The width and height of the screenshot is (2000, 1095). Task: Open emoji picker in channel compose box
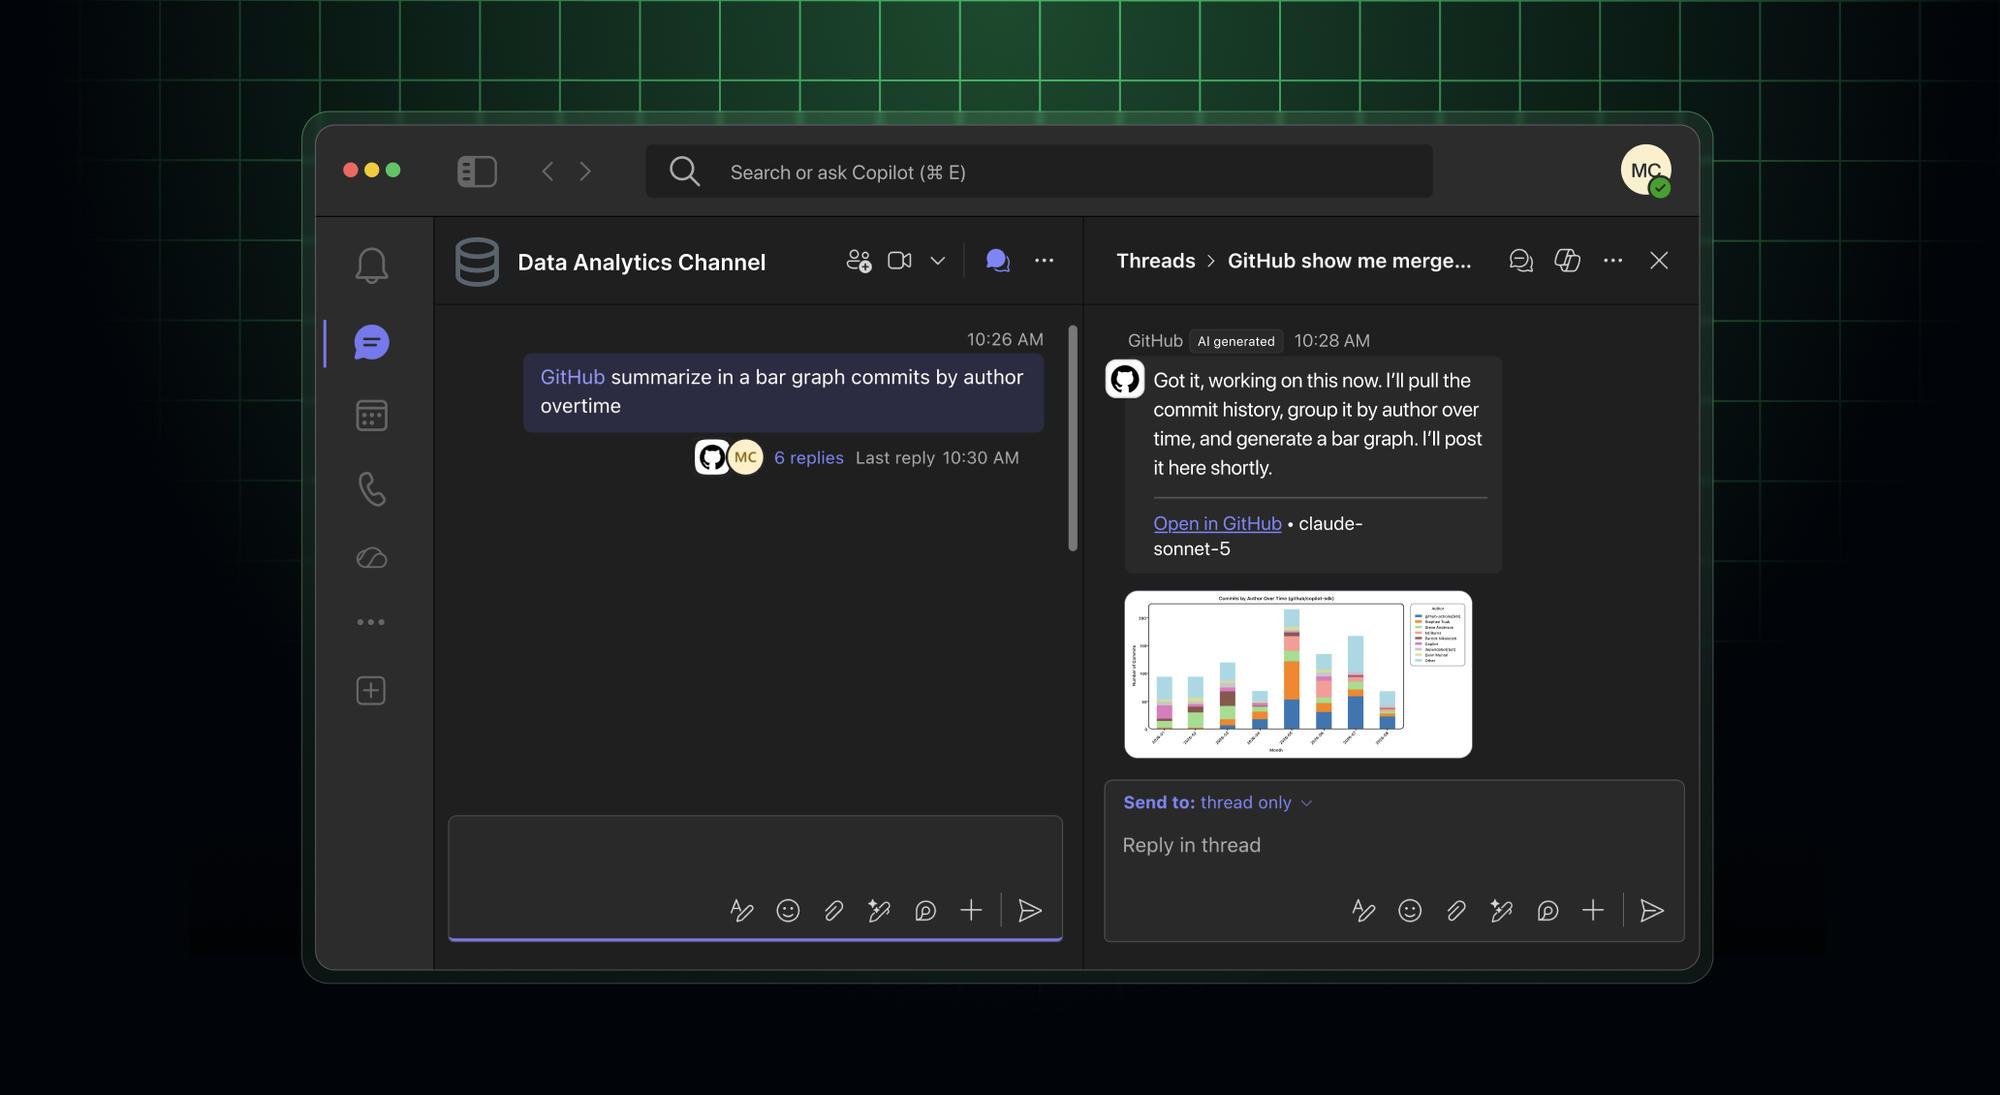point(788,910)
